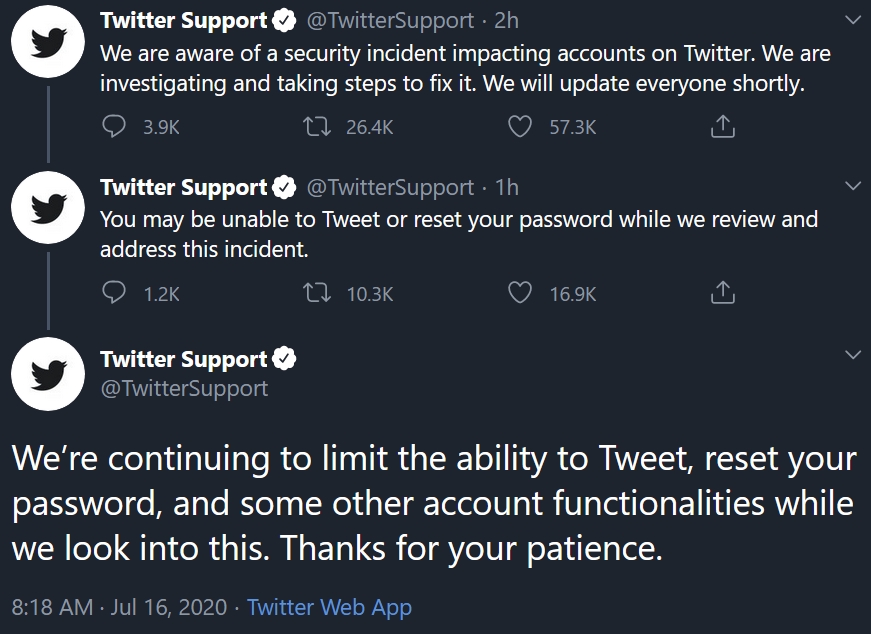Share the password reset tweet
This screenshot has width=871, height=634.
click(722, 293)
